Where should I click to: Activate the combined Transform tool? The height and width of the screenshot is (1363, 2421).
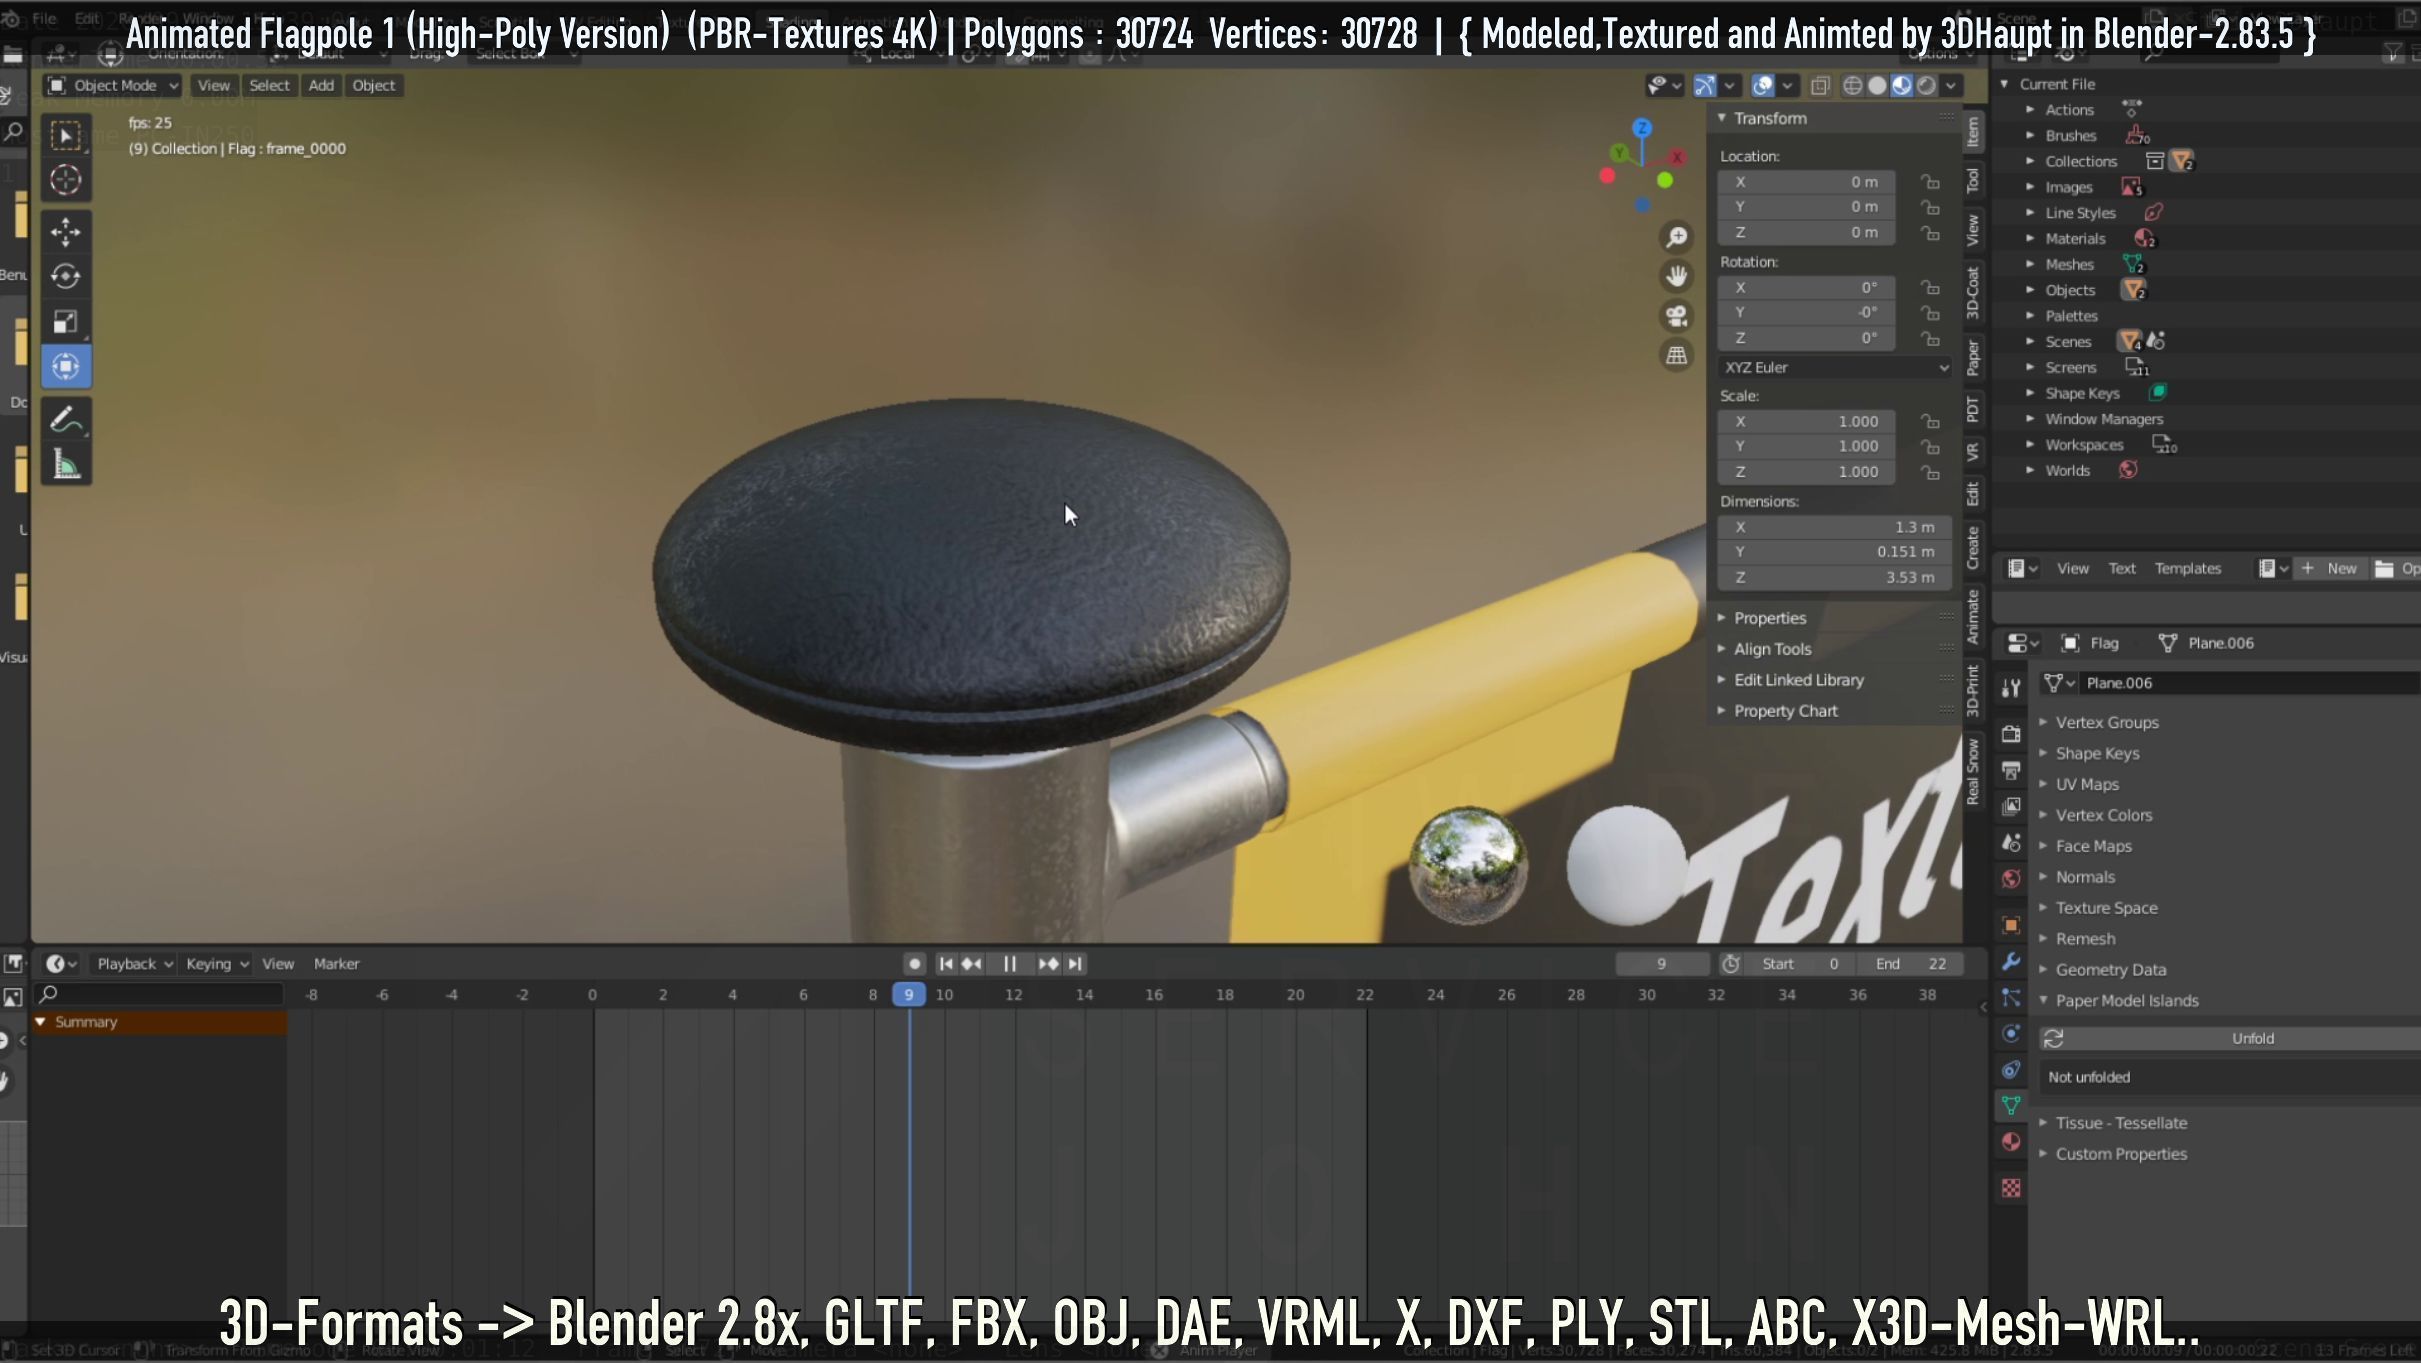click(66, 366)
